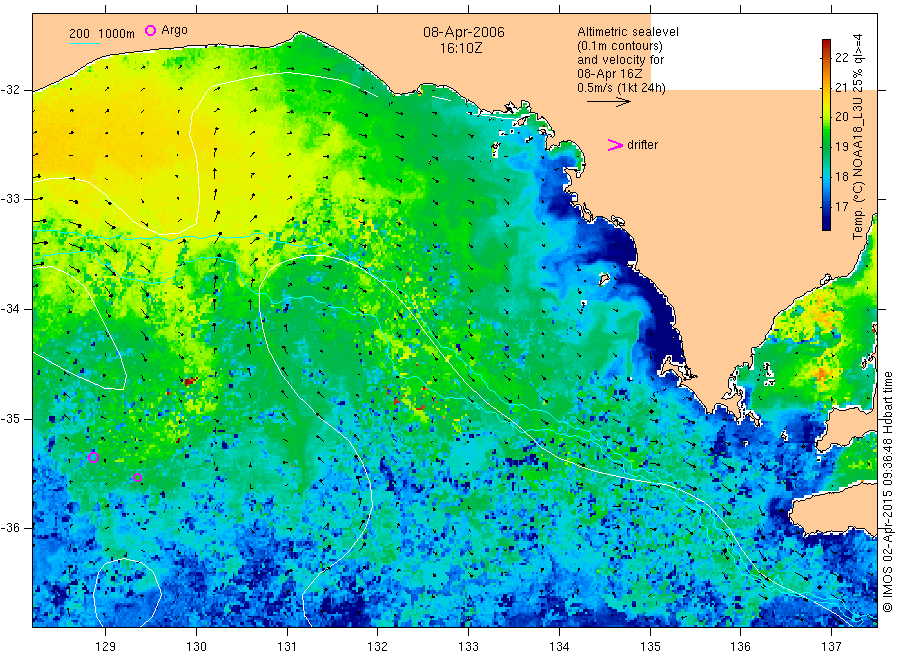Screen dimensions: 900x660
Task: Click the date label 08-Apr-2006
Action: [464, 32]
